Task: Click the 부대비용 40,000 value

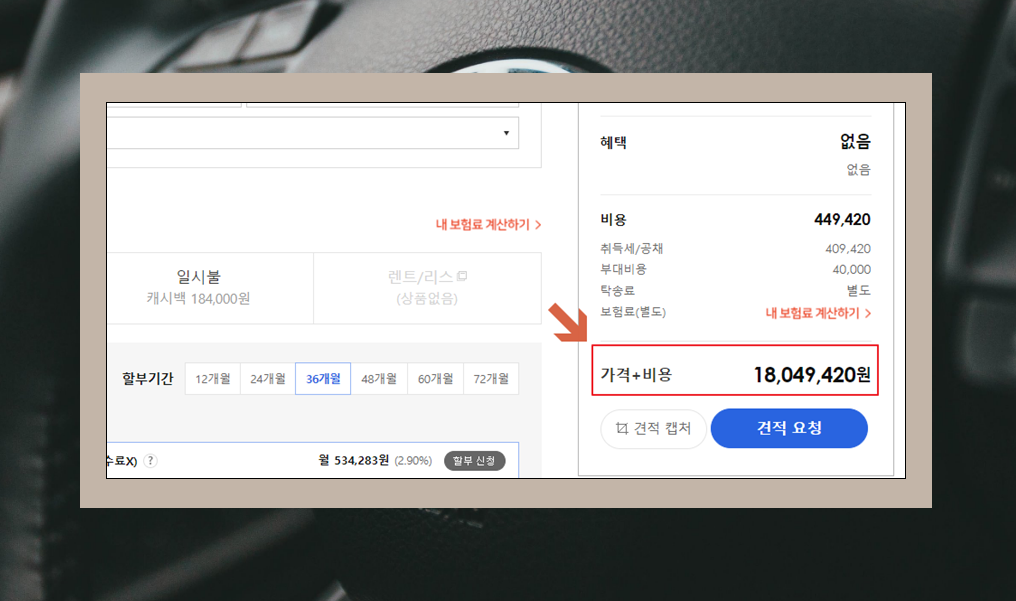Action: coord(851,269)
